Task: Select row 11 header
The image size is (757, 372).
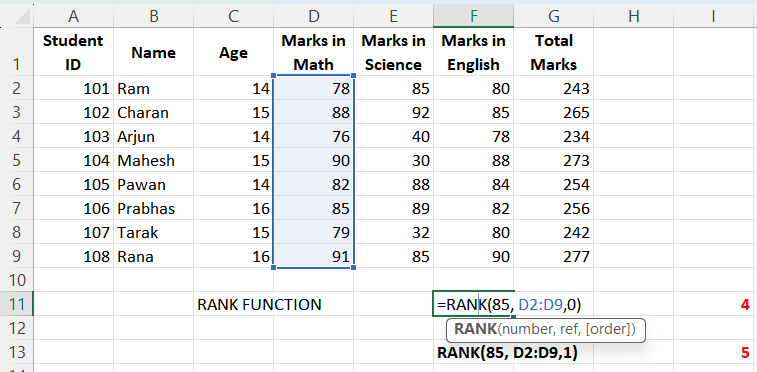Action: 16,304
